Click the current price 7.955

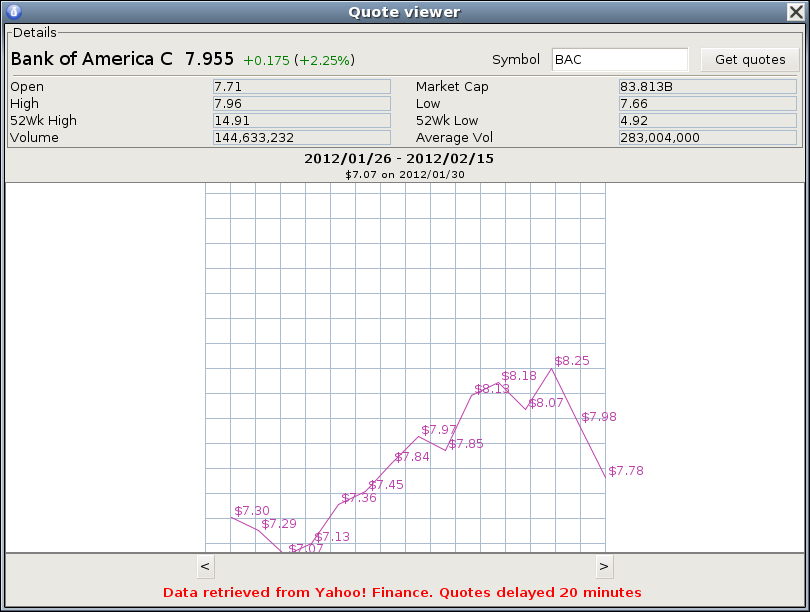click(209, 59)
